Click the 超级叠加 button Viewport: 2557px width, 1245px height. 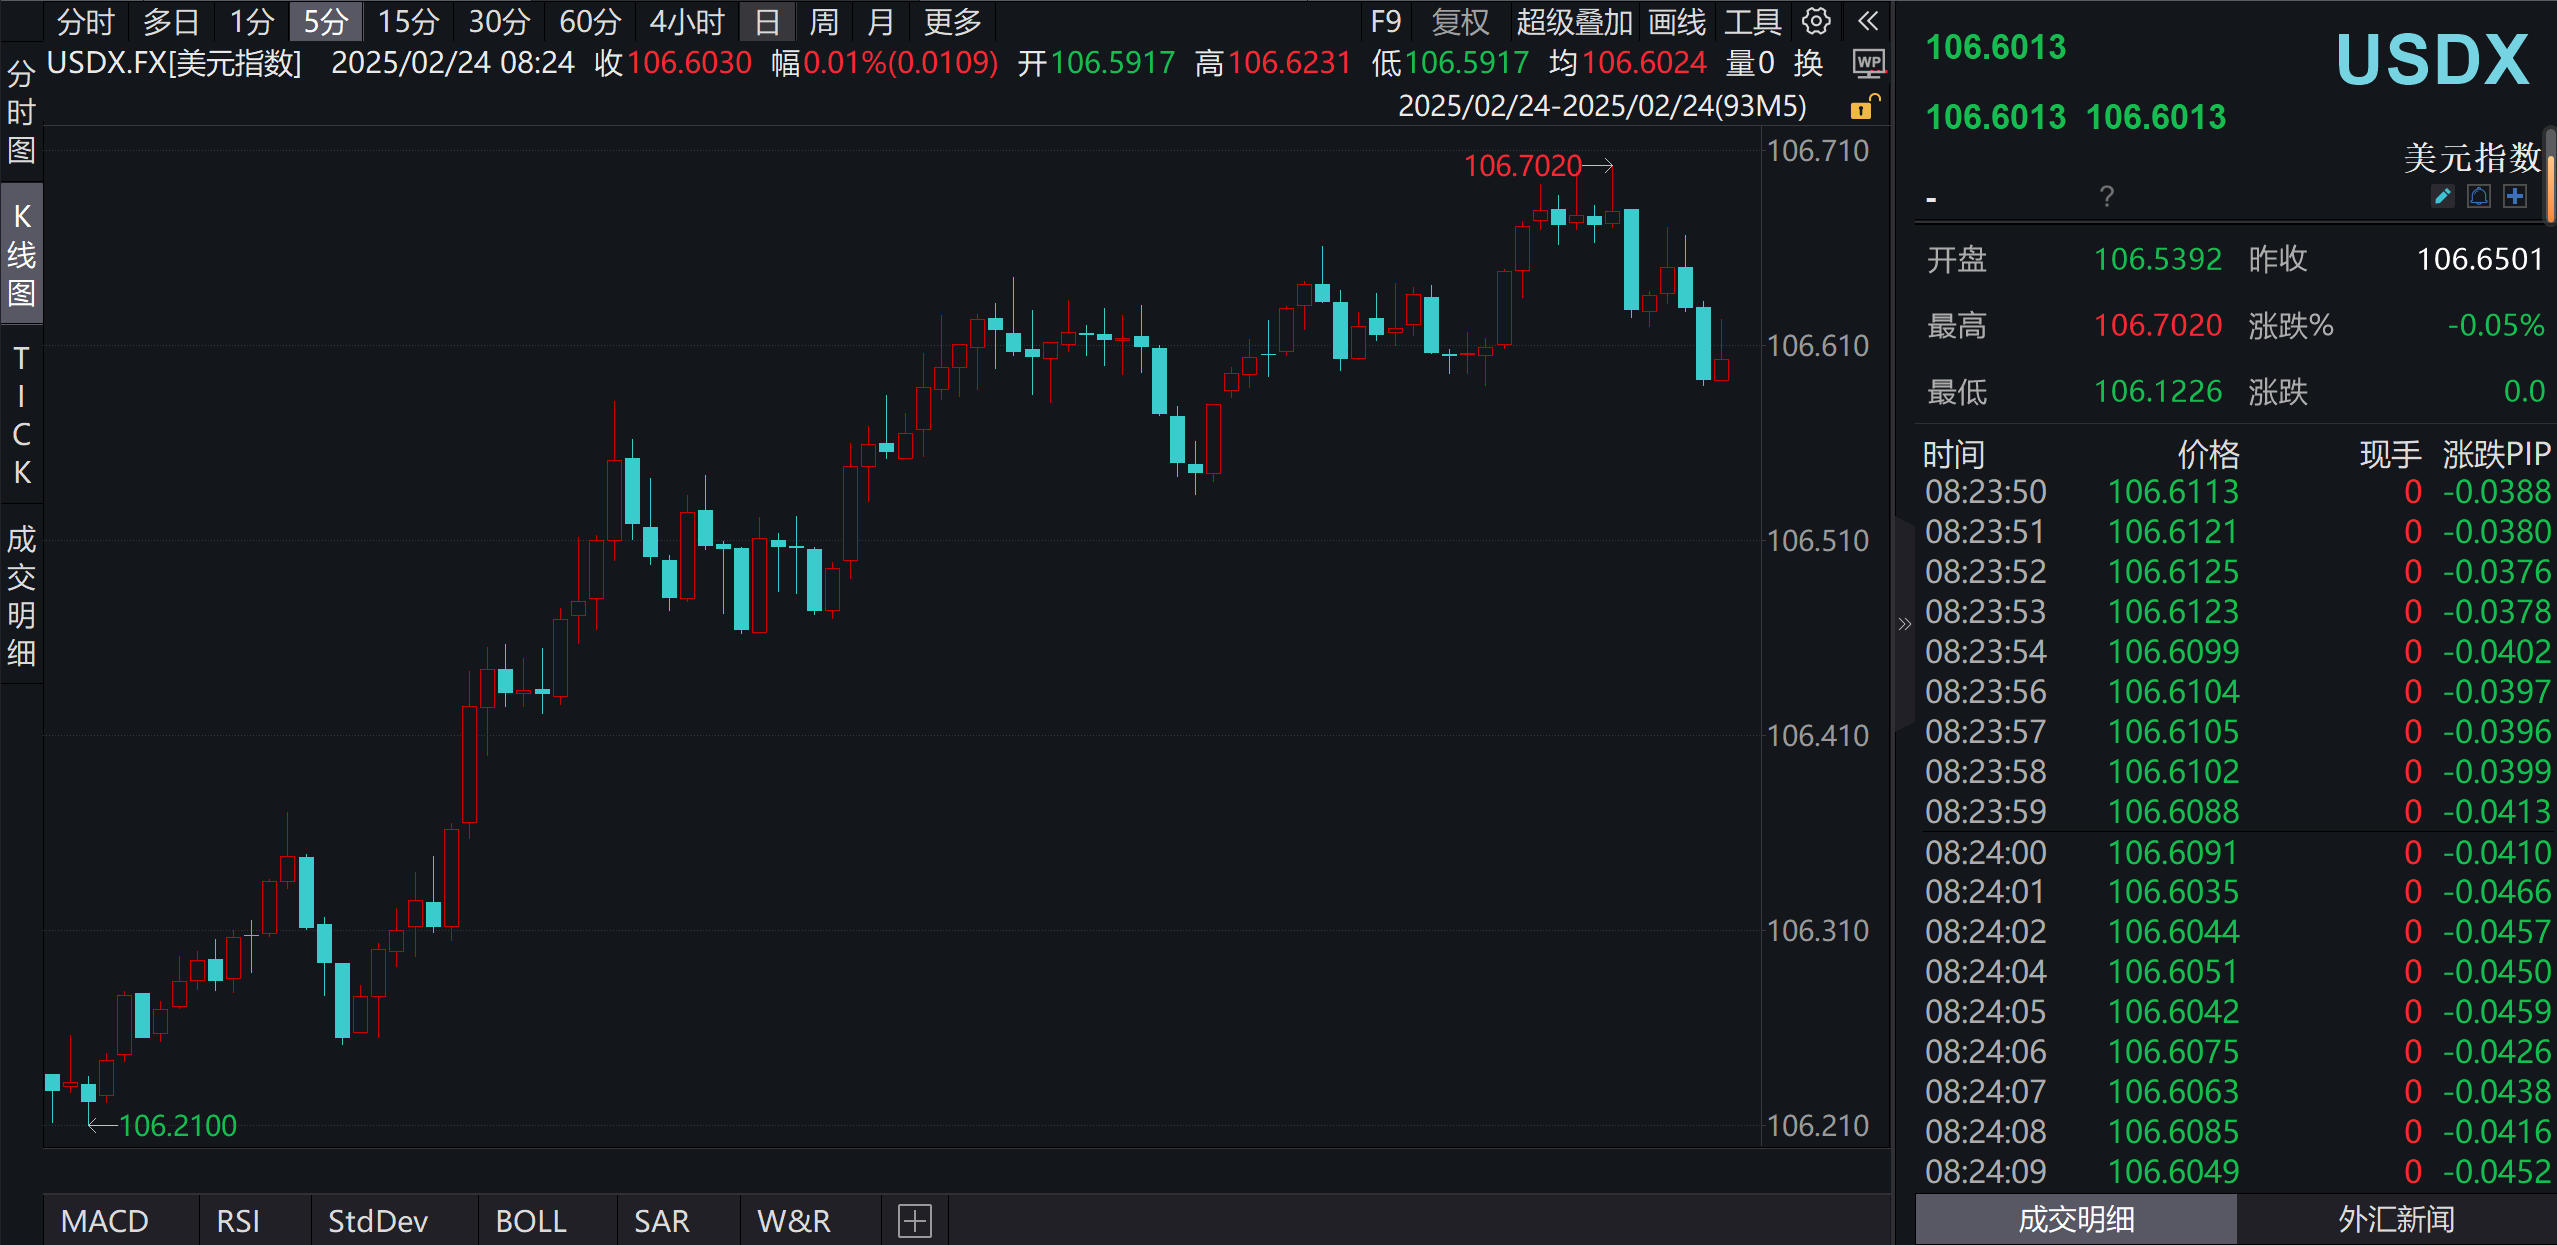[1573, 21]
